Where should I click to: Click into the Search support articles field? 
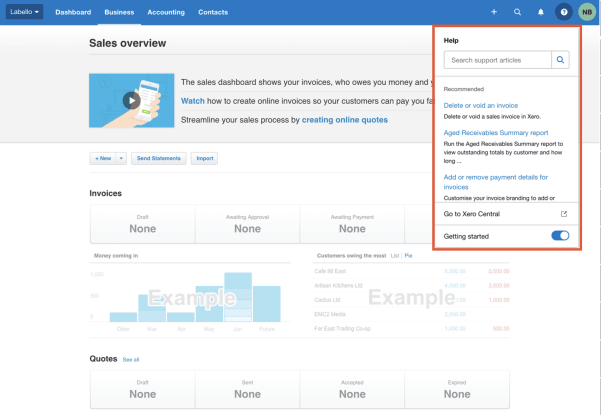point(497,60)
